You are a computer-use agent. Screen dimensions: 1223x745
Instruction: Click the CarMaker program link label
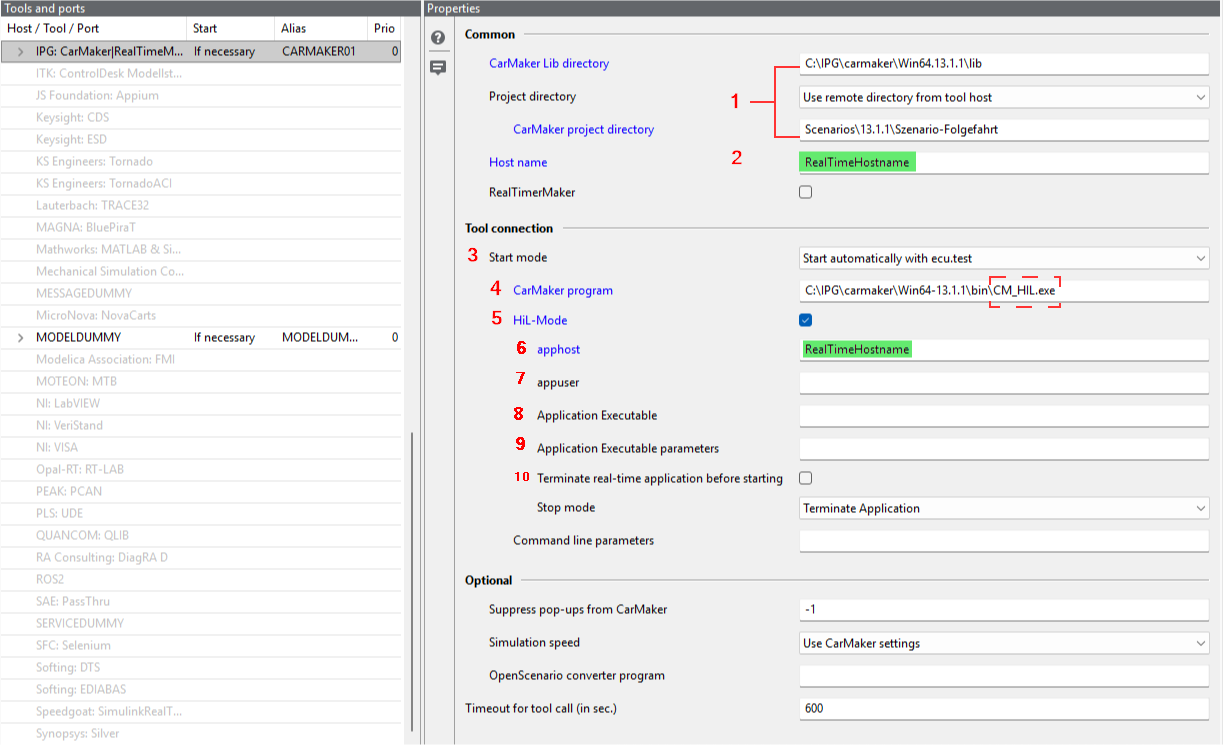tap(563, 290)
